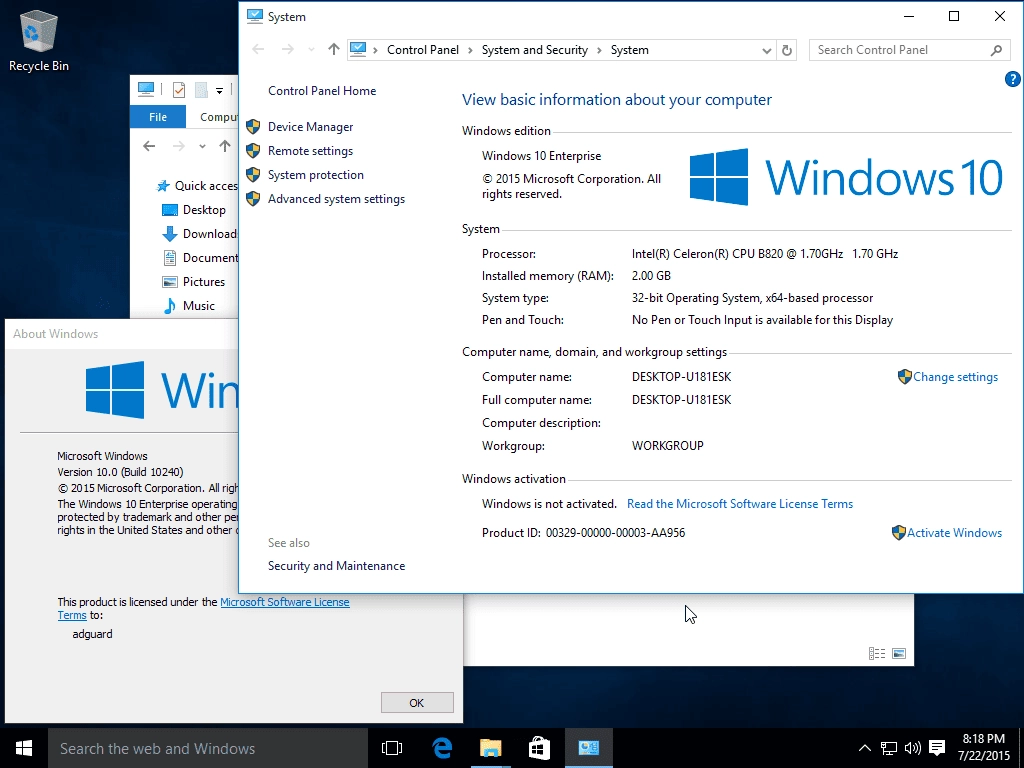Image resolution: width=1024 pixels, height=768 pixels.
Task: Select Music in Explorer navigation pane
Action: [188, 306]
